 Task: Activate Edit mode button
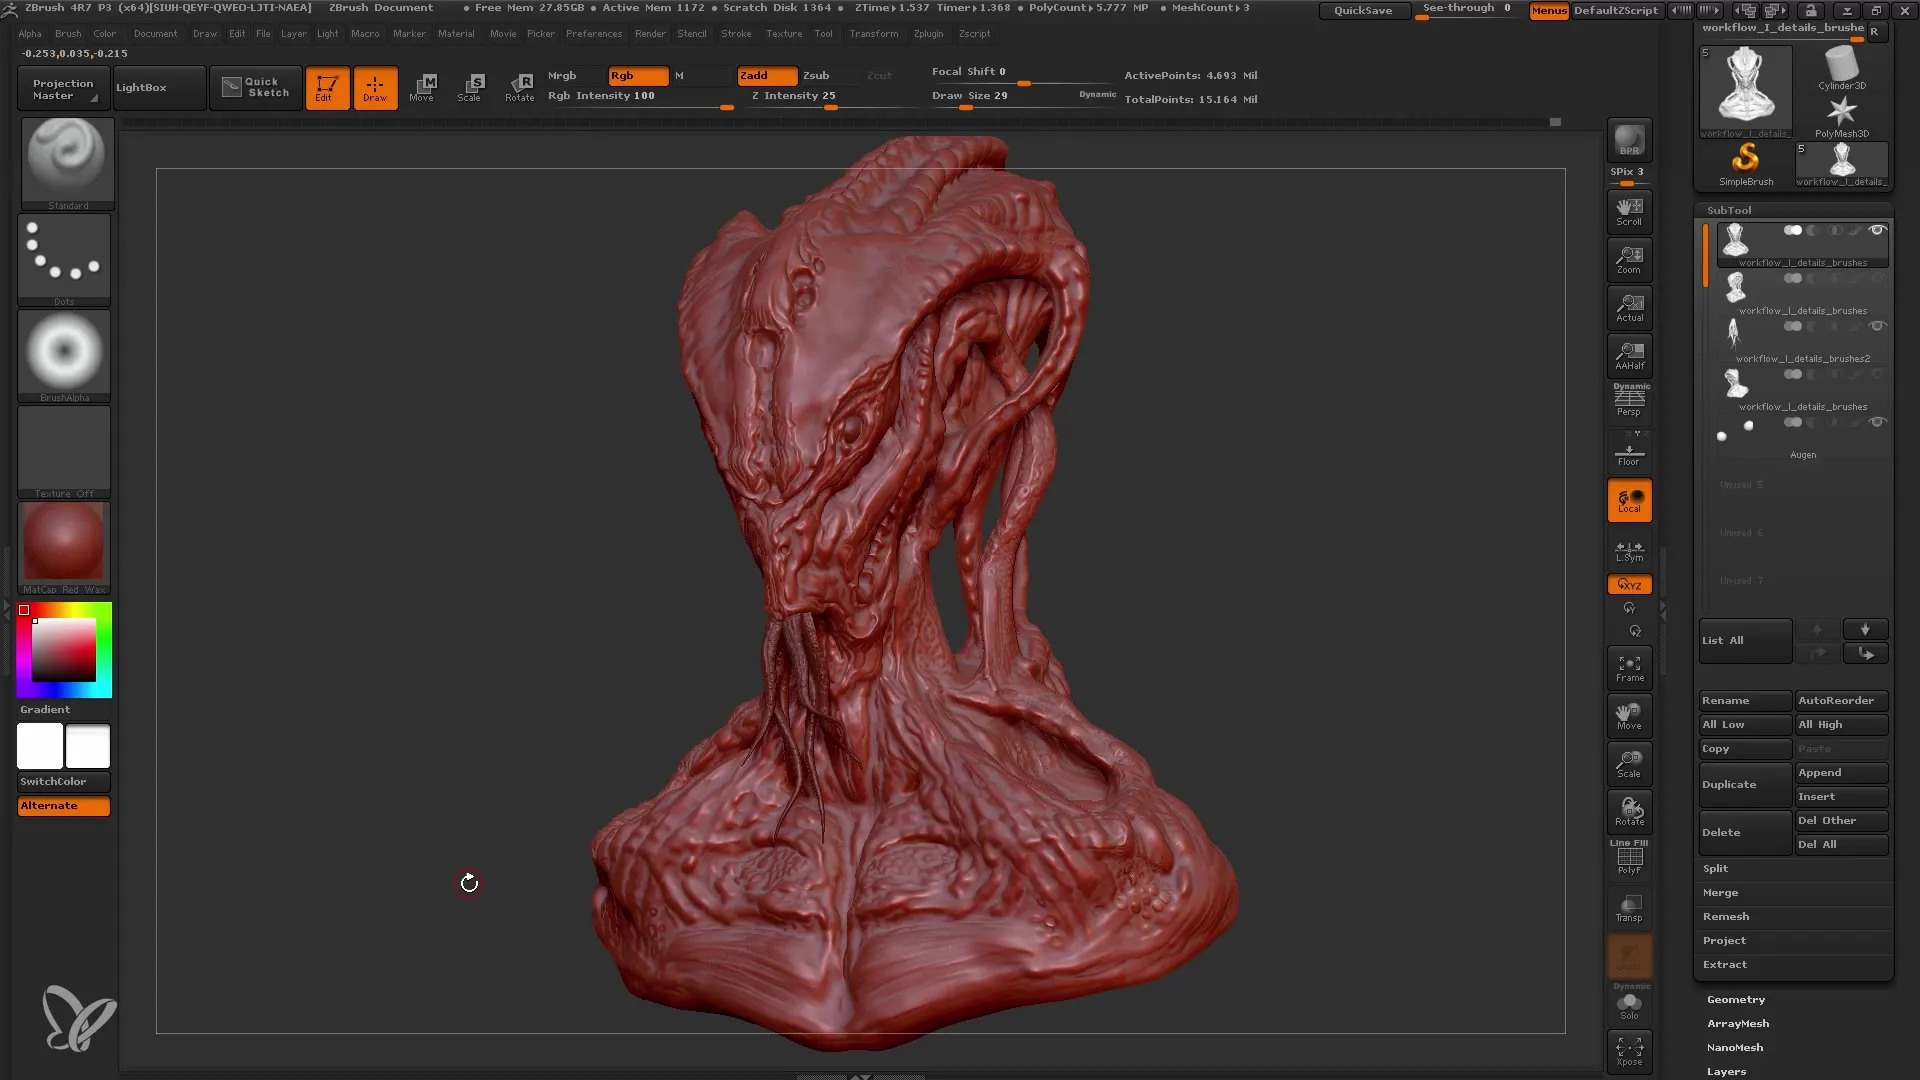[x=327, y=88]
